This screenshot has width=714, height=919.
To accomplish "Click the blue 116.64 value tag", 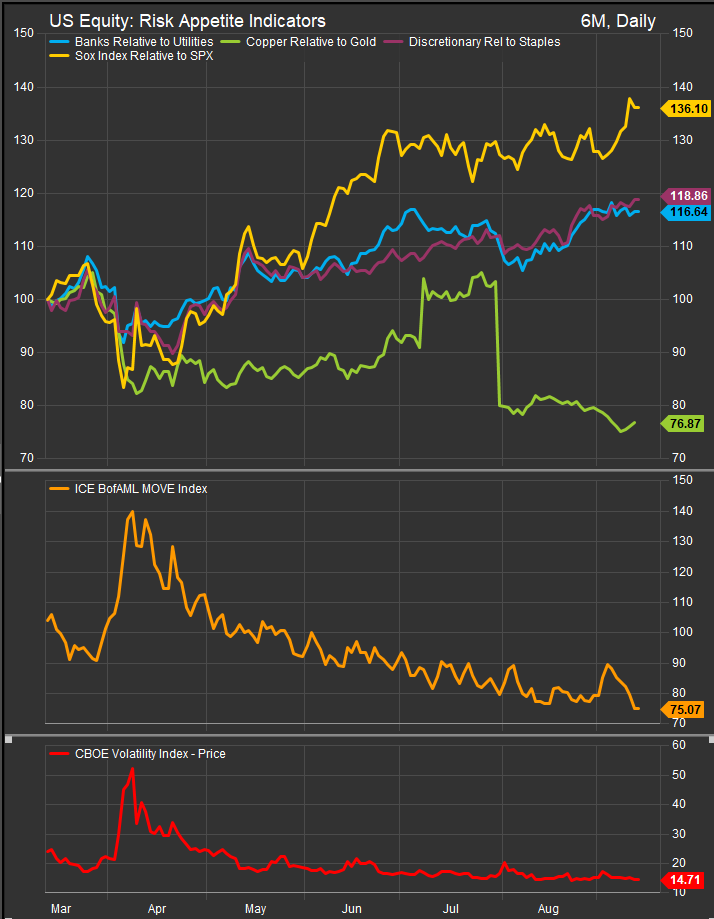I will click(x=685, y=212).
